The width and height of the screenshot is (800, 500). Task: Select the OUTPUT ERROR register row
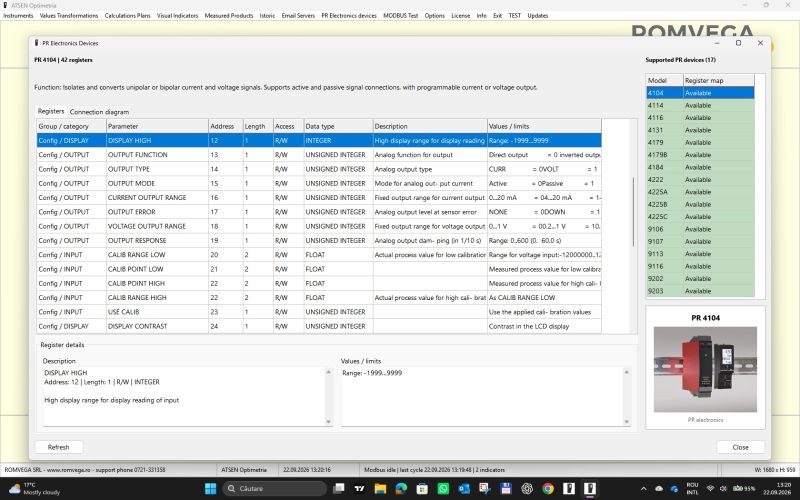[319, 212]
